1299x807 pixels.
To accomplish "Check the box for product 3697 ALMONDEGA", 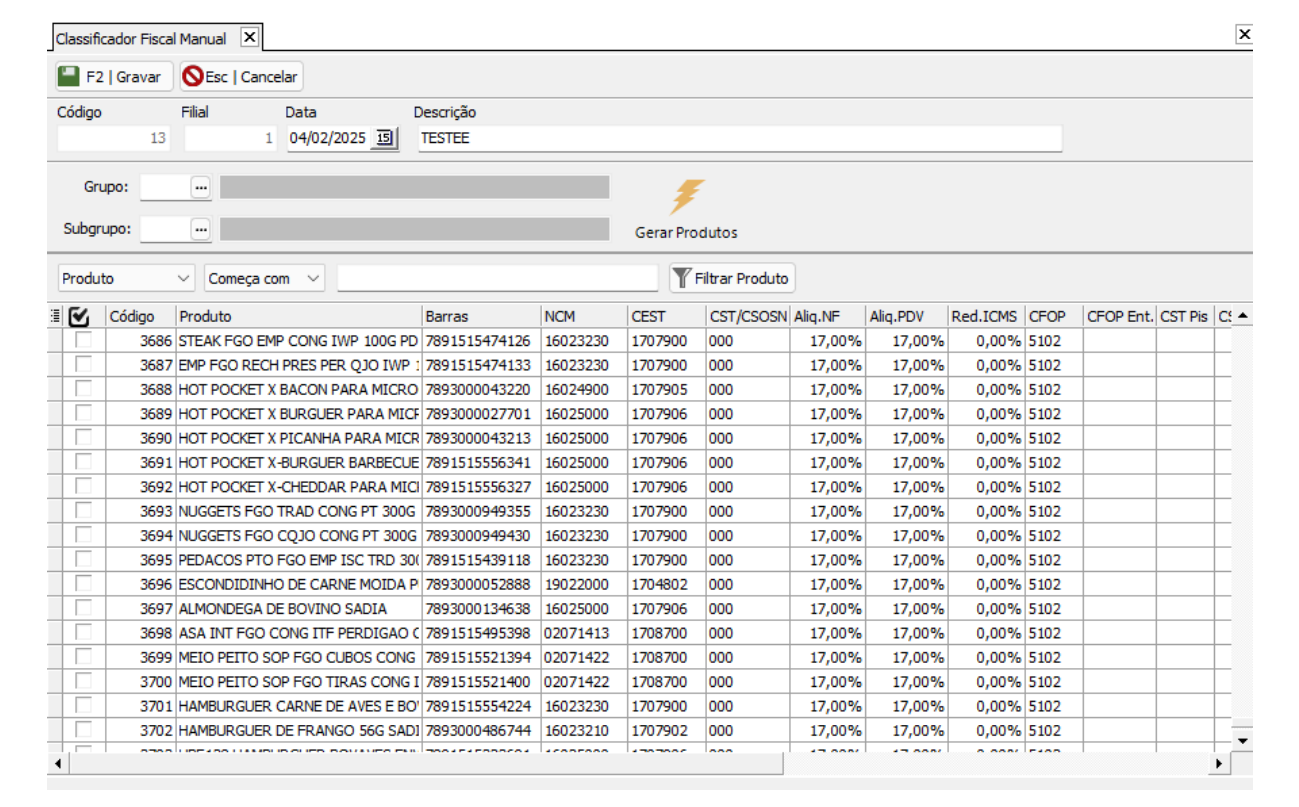I will coord(84,608).
